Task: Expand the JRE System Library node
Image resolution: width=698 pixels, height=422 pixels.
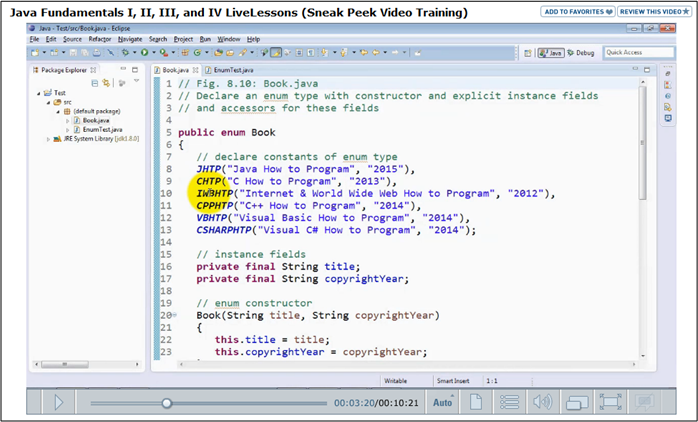Action: click(47, 139)
